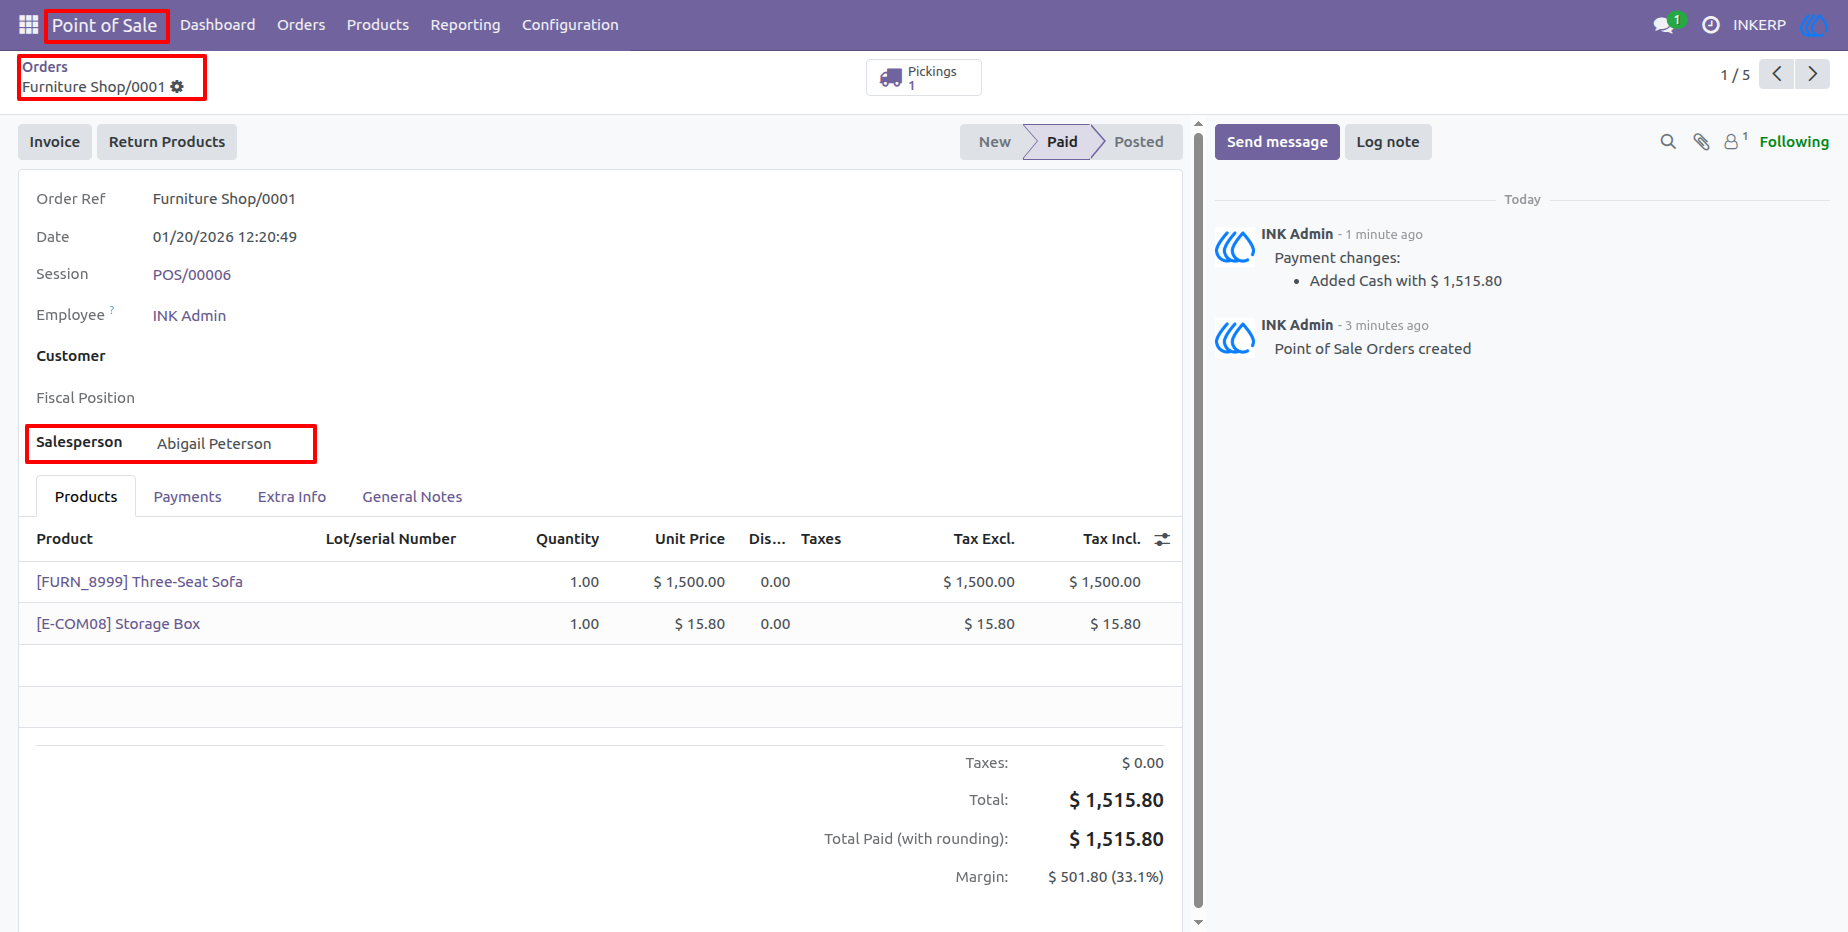Image resolution: width=1848 pixels, height=932 pixels.
Task: Click the Send message button
Action: coord(1277,142)
